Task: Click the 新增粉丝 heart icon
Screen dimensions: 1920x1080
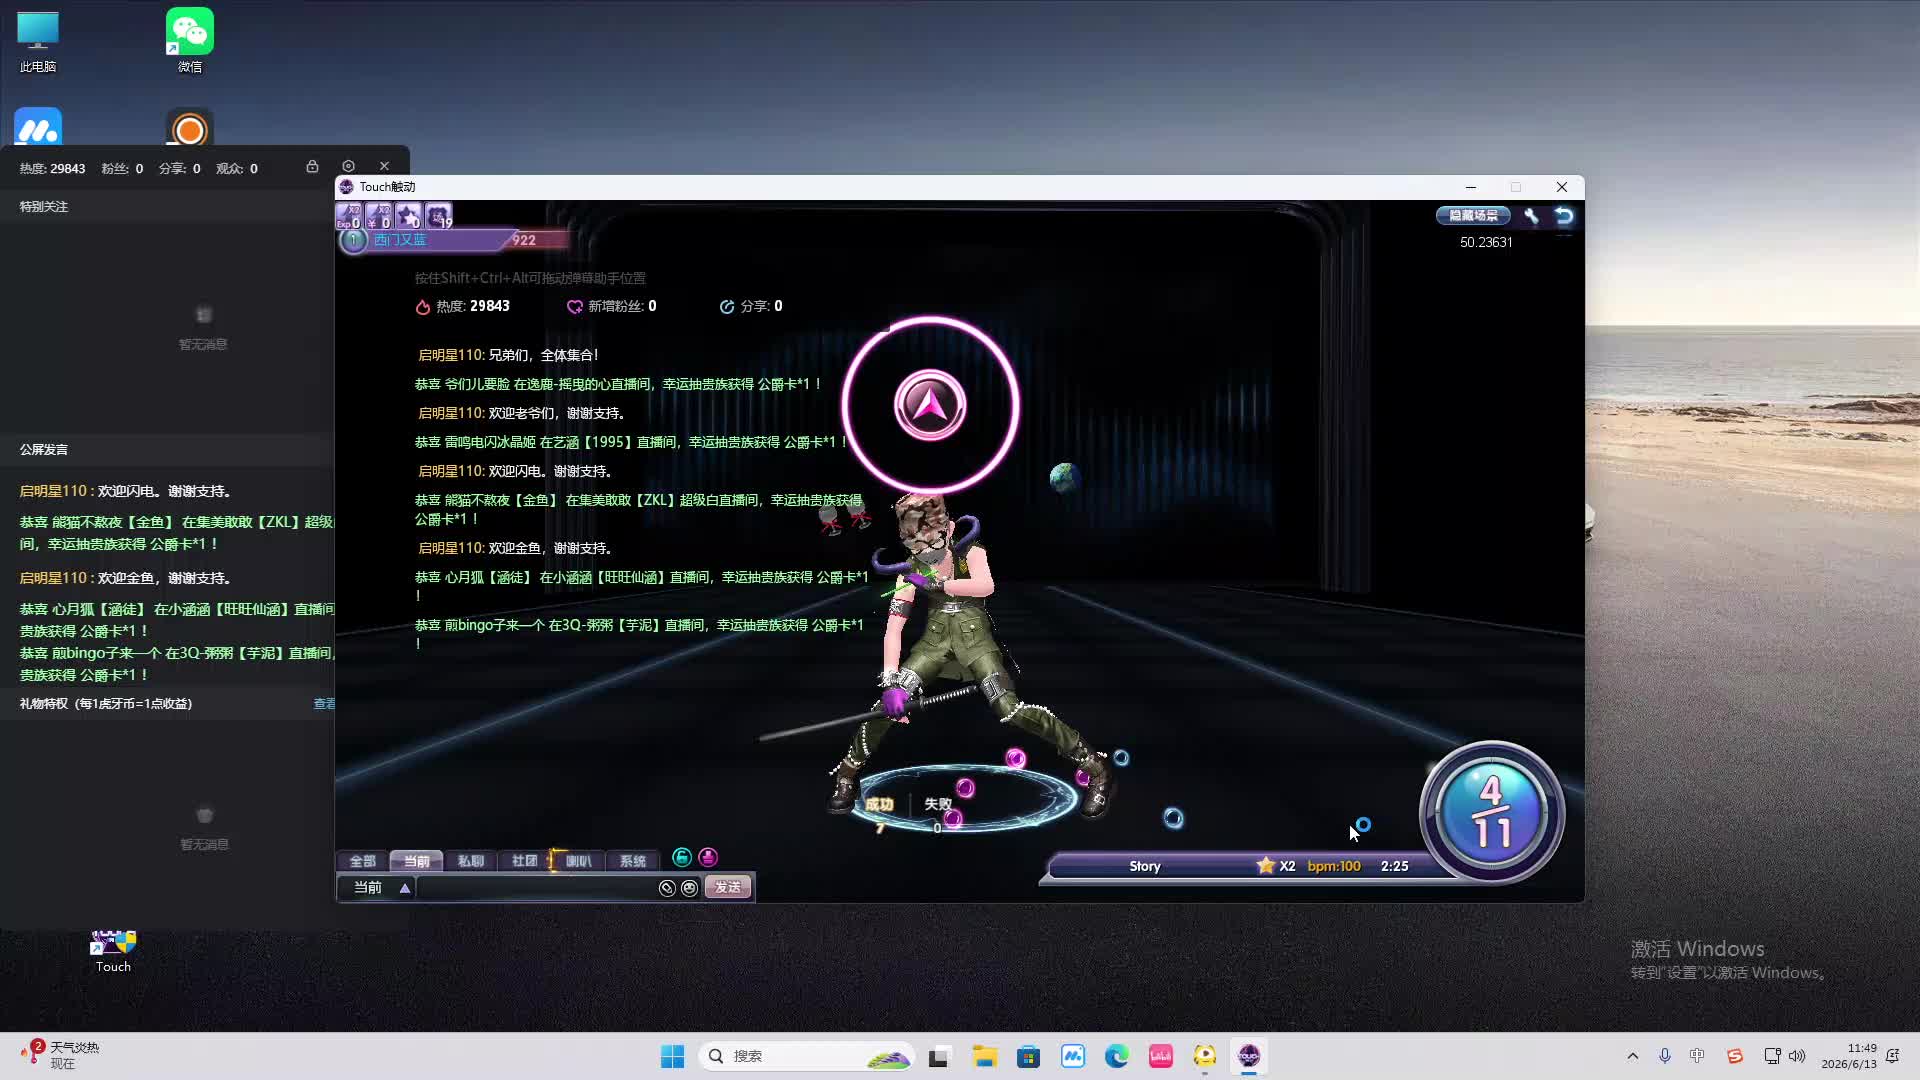Action: coord(574,307)
